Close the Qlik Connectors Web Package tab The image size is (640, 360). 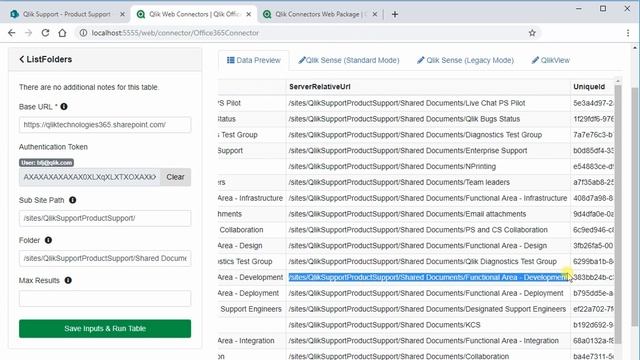pos(375,14)
